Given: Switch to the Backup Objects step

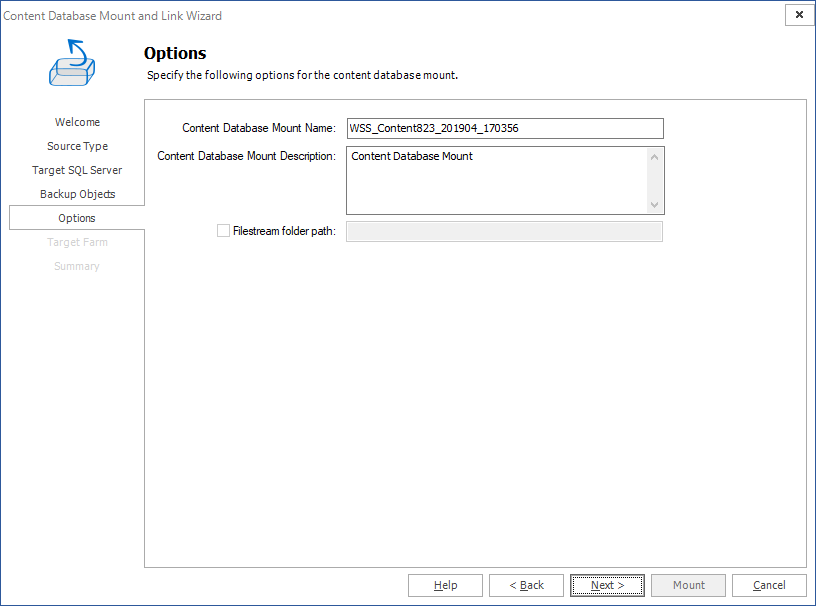Looking at the screenshot, I should pyautogui.click(x=77, y=194).
